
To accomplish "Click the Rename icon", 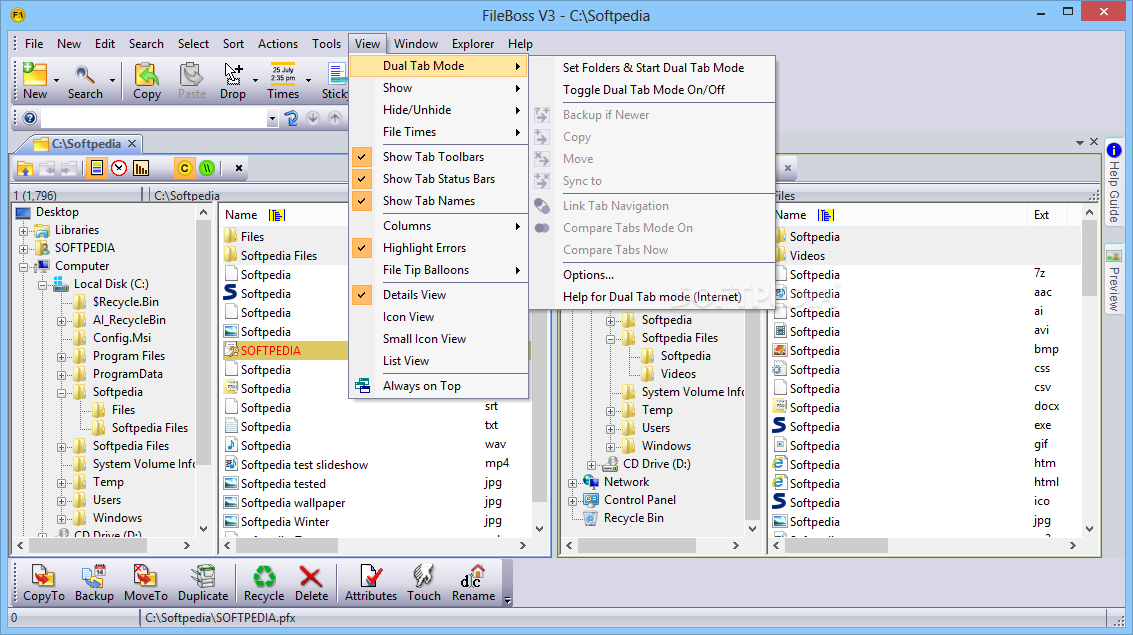I will click(x=473, y=584).
